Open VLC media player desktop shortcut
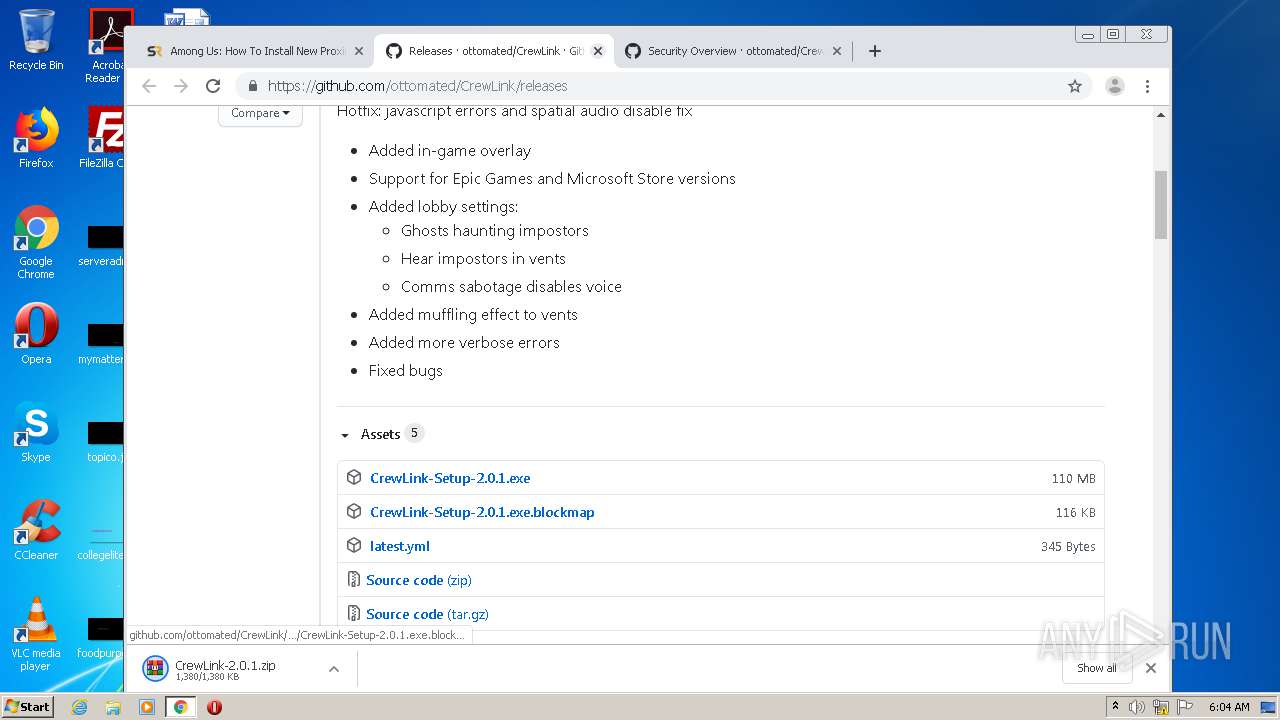The width and height of the screenshot is (1280, 720). point(36,634)
